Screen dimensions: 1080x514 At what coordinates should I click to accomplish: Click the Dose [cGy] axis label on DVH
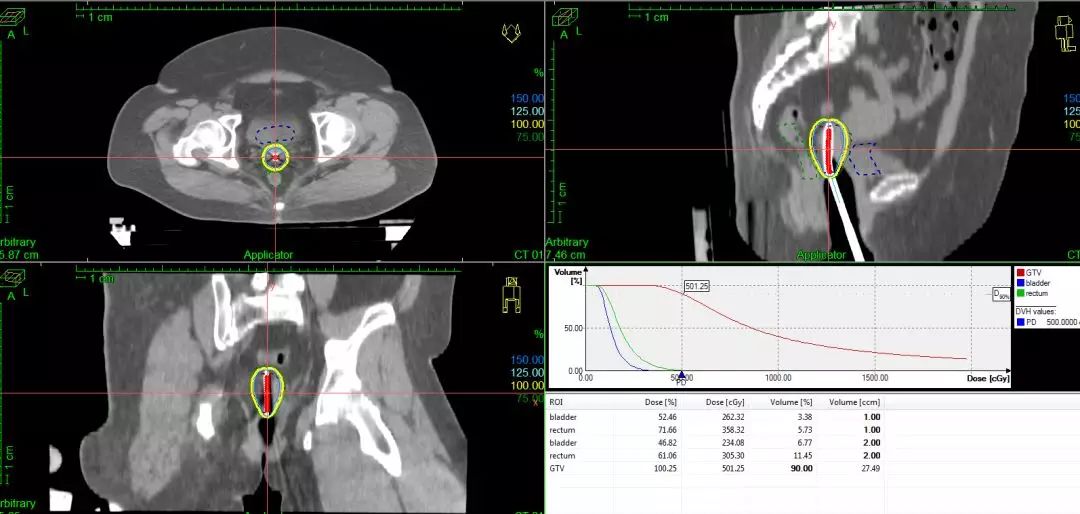988,378
